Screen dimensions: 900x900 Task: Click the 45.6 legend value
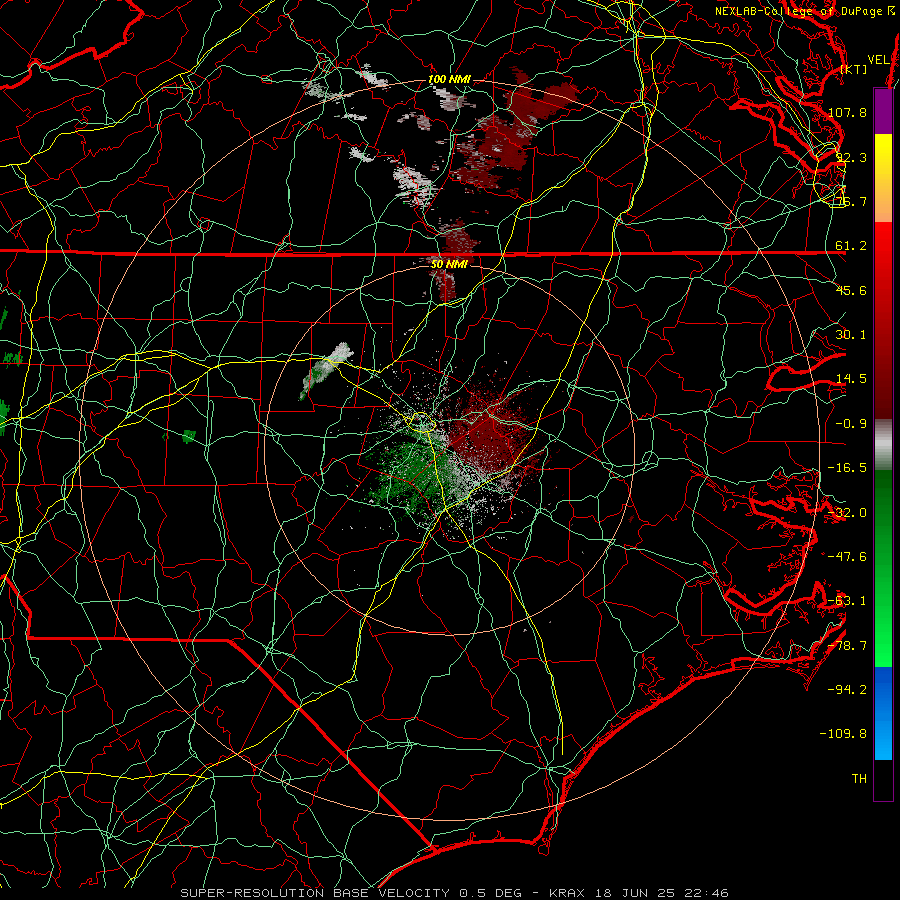851,290
